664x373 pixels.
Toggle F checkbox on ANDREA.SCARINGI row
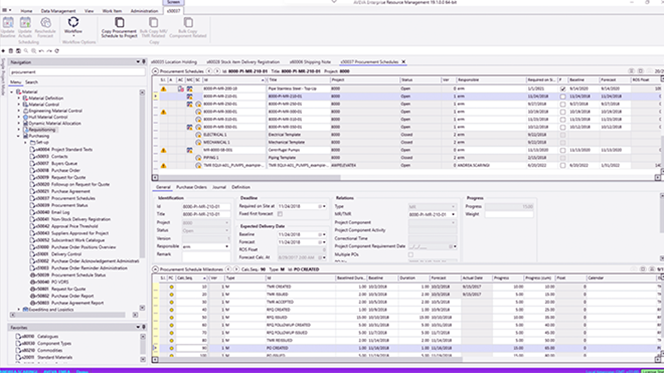[x=562, y=166]
